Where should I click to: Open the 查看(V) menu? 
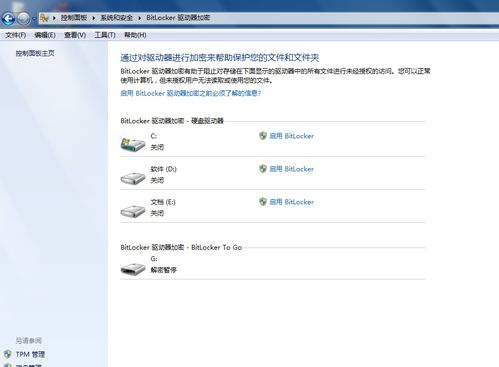(x=75, y=35)
